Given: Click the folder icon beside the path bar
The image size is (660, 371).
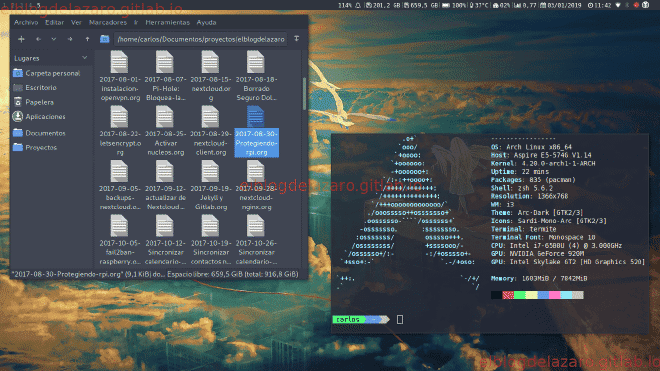Looking at the screenshot, I should 104,39.
